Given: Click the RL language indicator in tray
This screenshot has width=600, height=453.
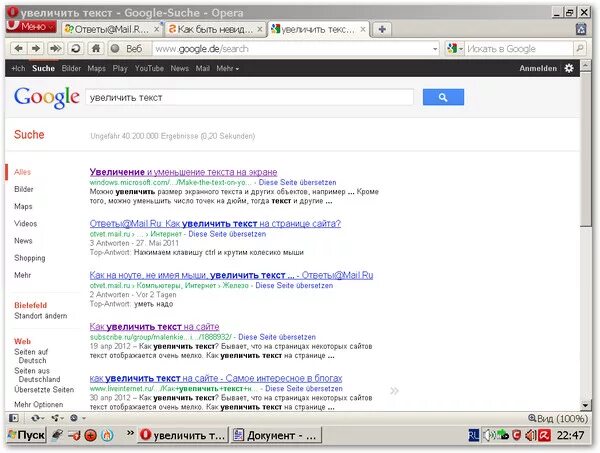Looking at the screenshot, I should coord(474,435).
